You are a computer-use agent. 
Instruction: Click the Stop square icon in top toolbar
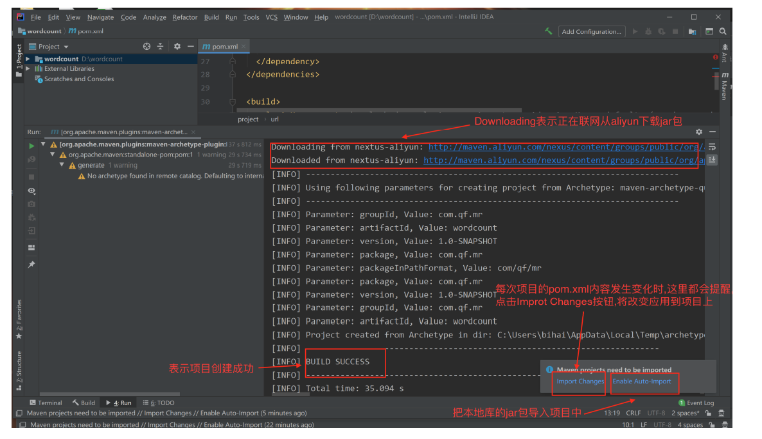tap(675, 31)
